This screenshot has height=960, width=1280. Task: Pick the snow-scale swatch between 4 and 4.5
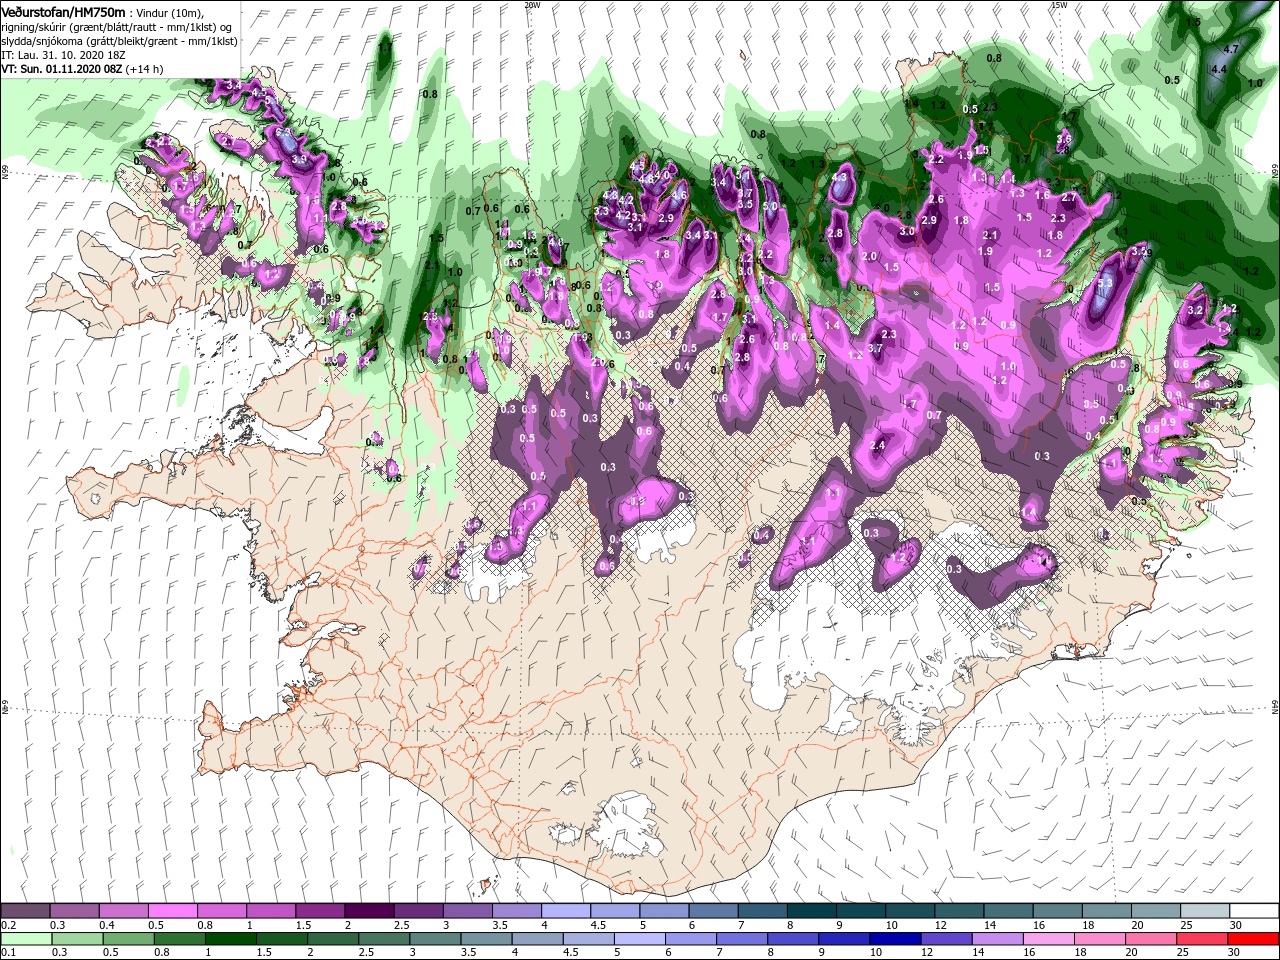click(566, 912)
